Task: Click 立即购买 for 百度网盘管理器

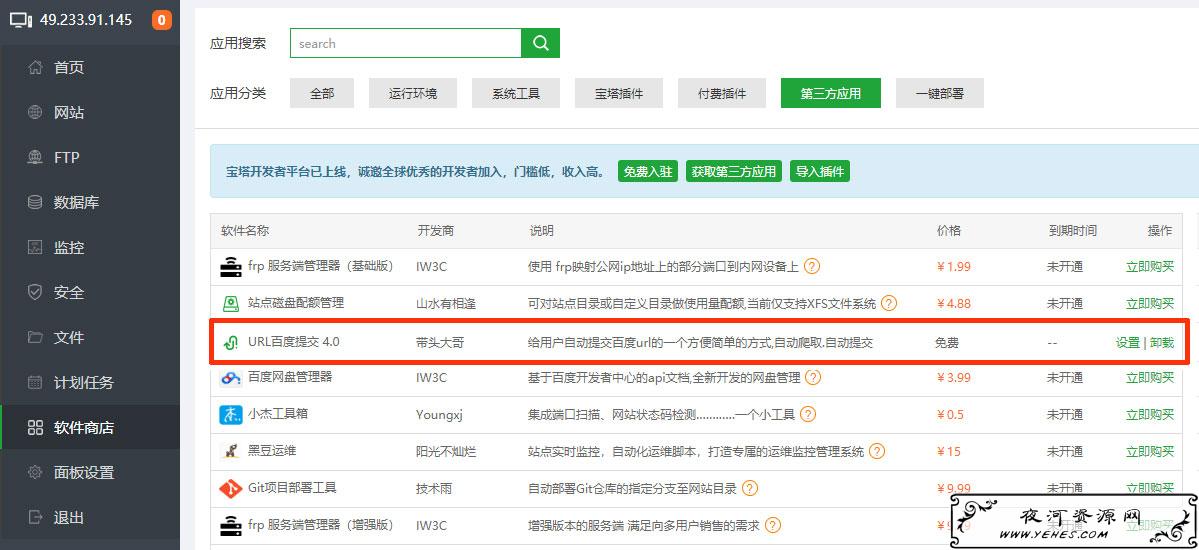Action: click(1150, 377)
